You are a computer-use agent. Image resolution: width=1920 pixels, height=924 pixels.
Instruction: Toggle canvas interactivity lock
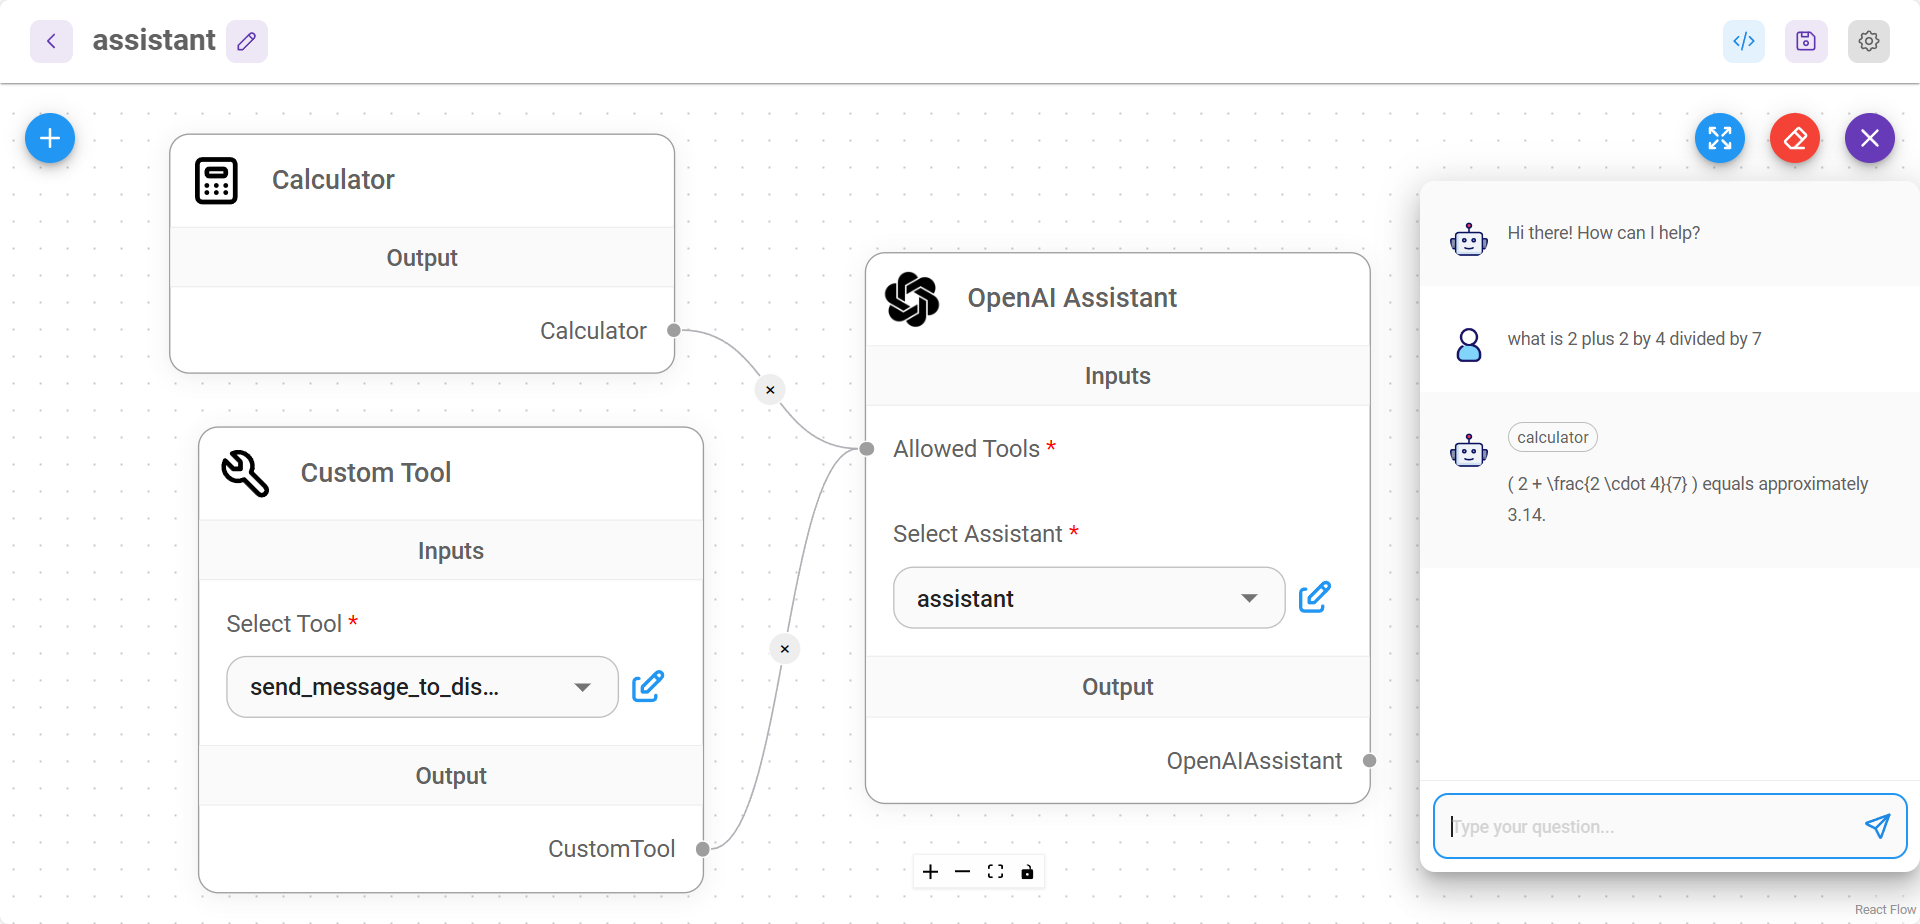pos(1027,872)
